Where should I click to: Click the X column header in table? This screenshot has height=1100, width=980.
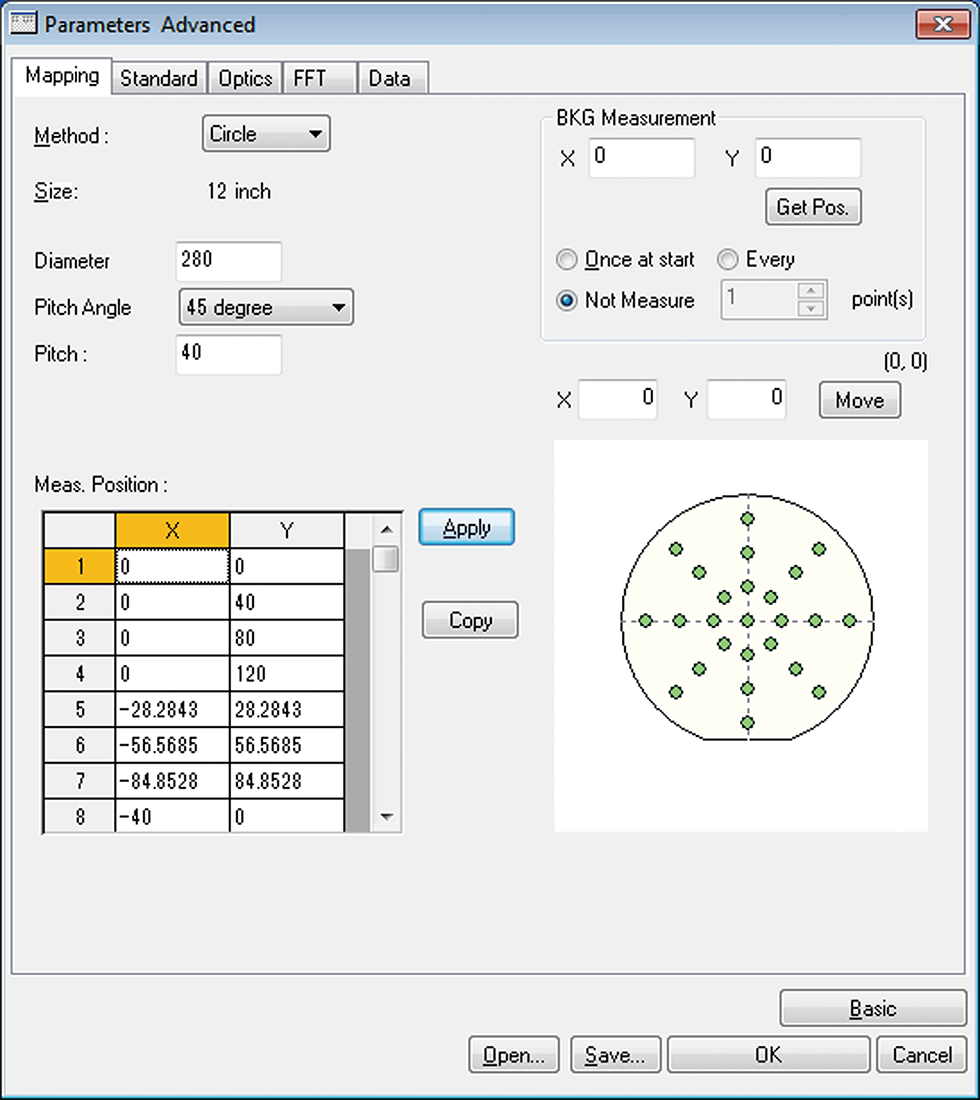point(173,530)
